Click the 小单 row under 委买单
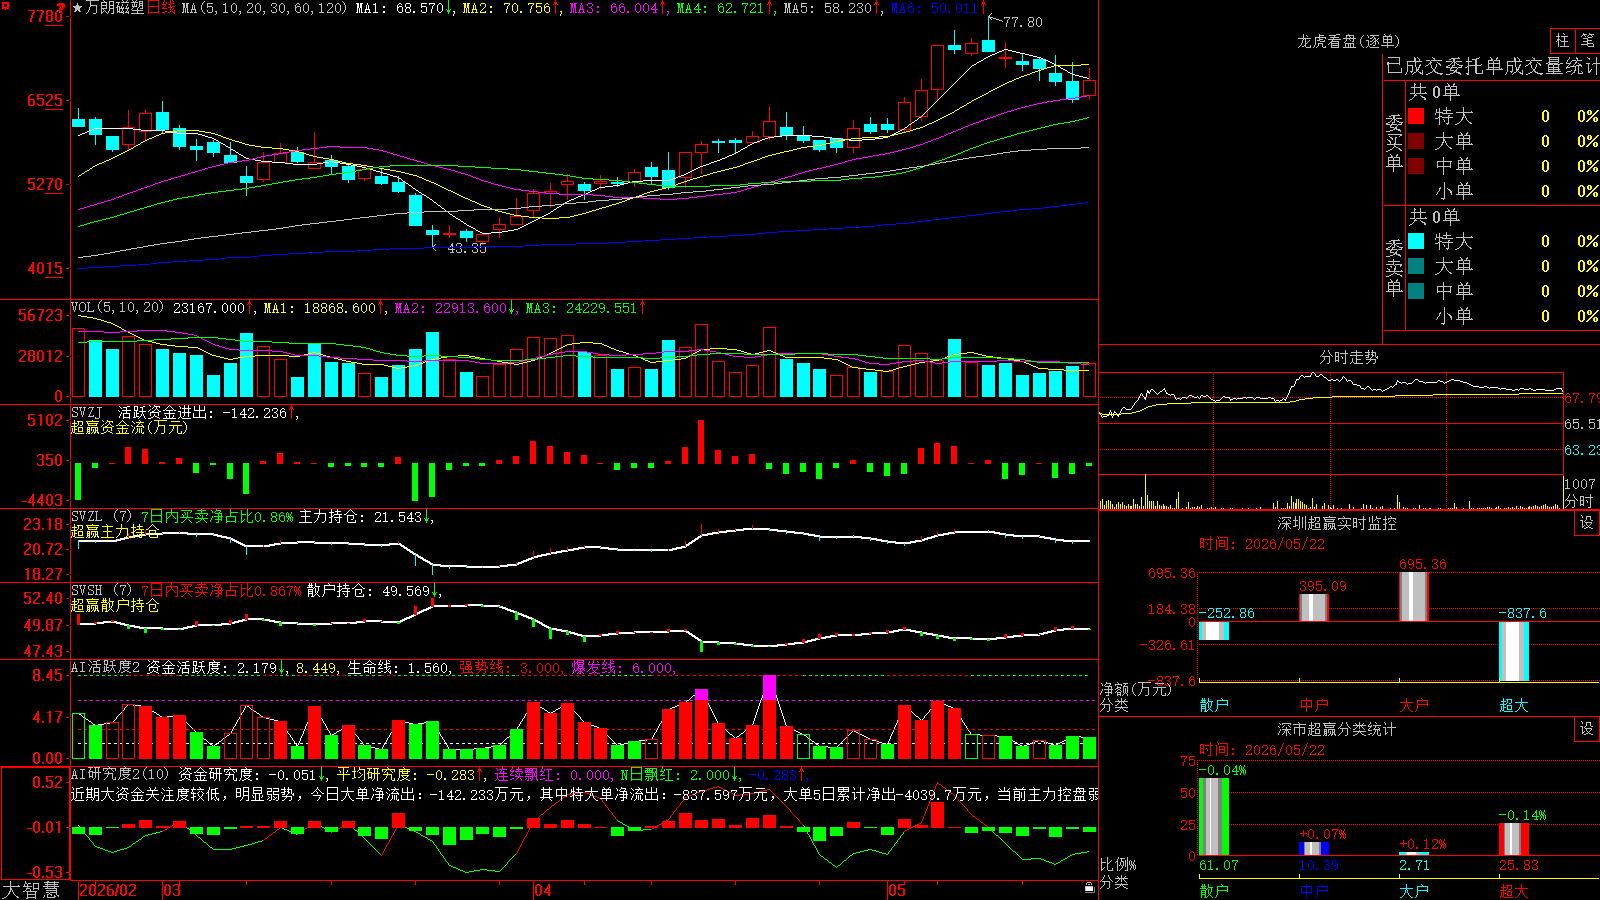The image size is (1600, 900). click(x=1503, y=191)
